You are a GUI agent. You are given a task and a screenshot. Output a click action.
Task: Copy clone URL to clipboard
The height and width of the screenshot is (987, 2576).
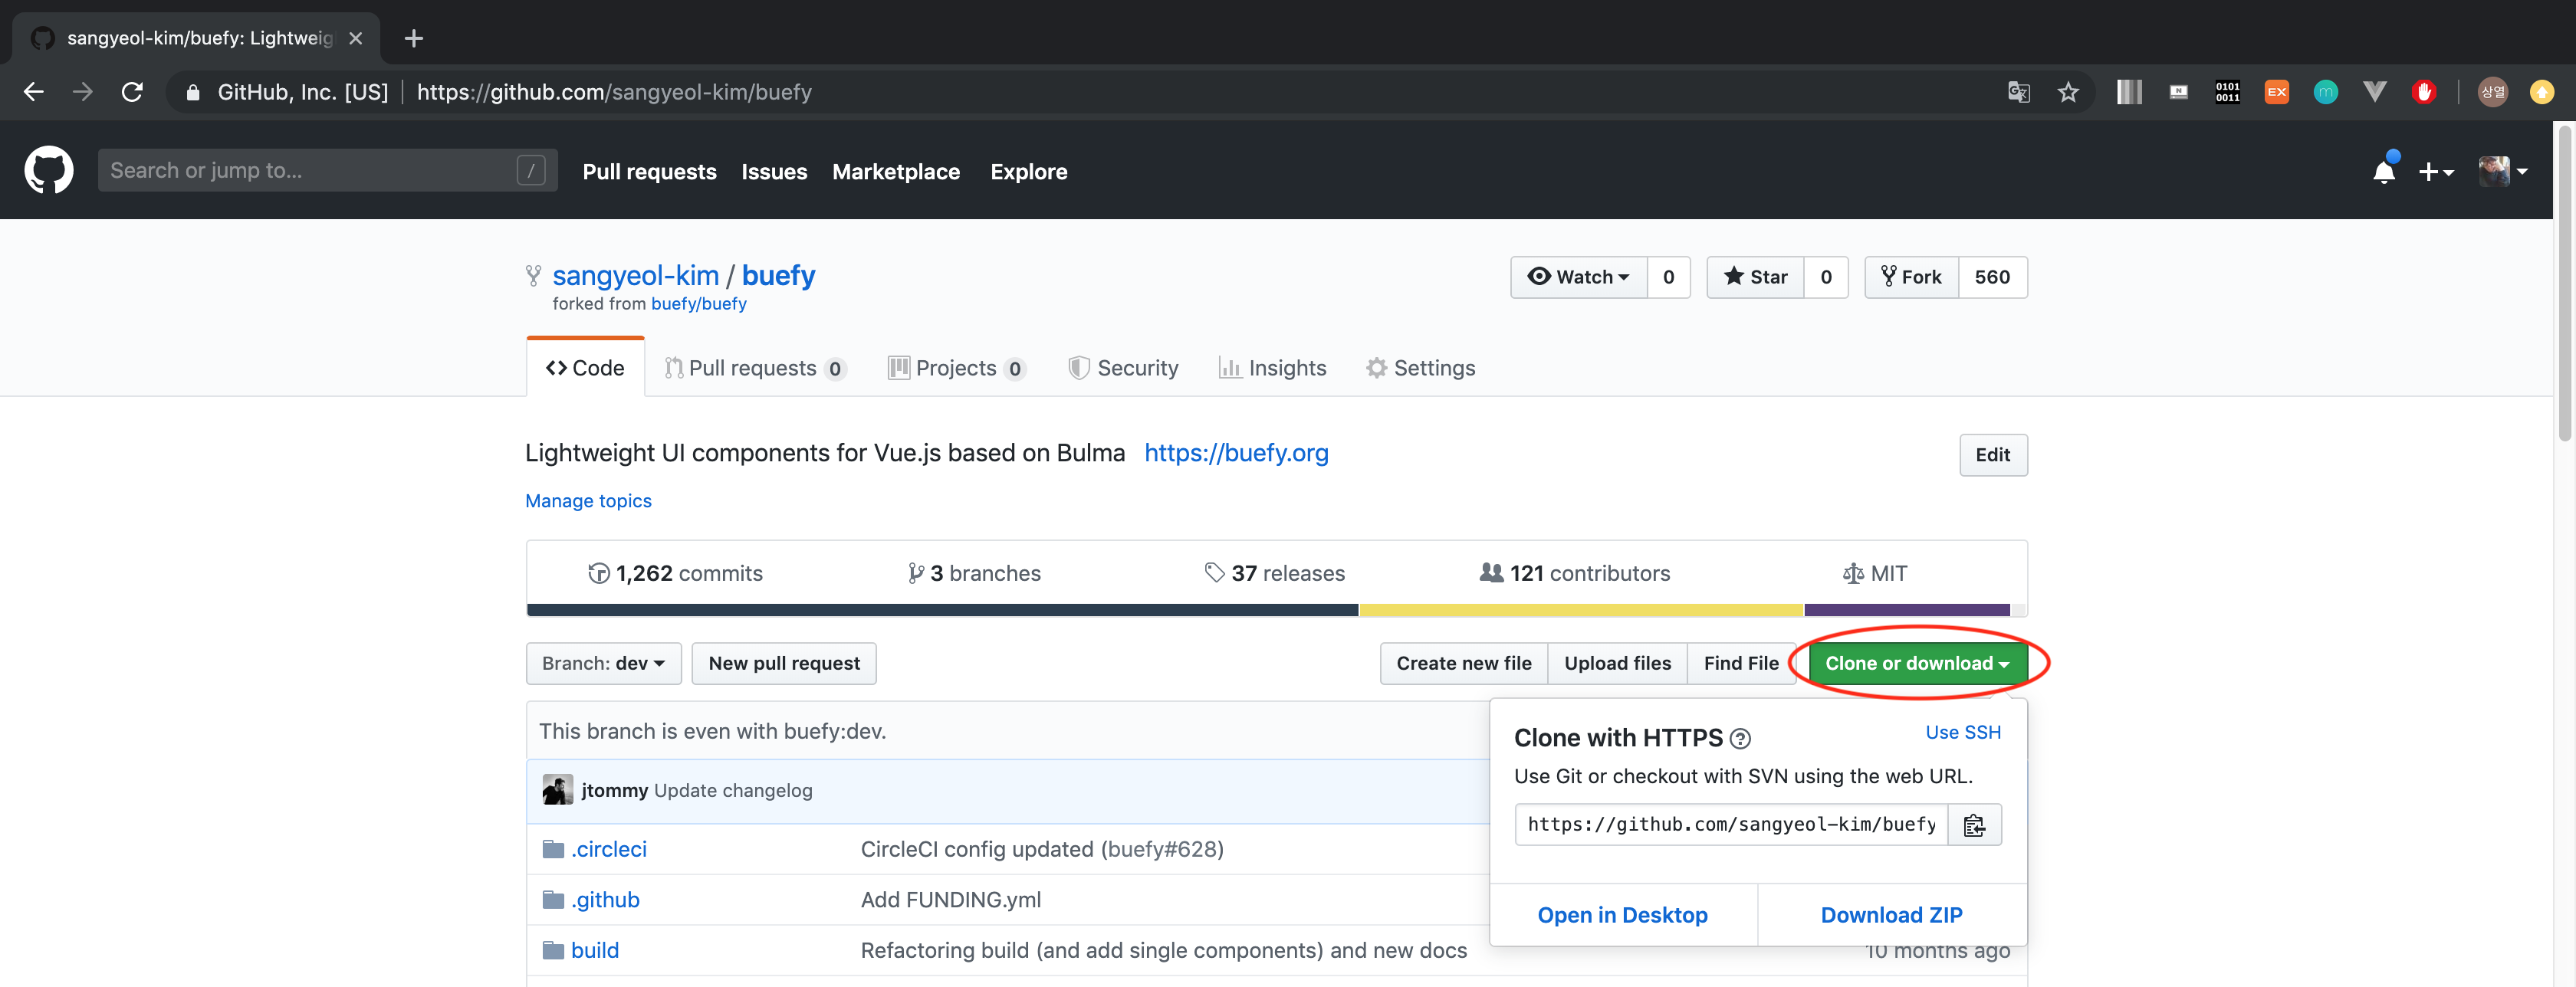[1973, 825]
